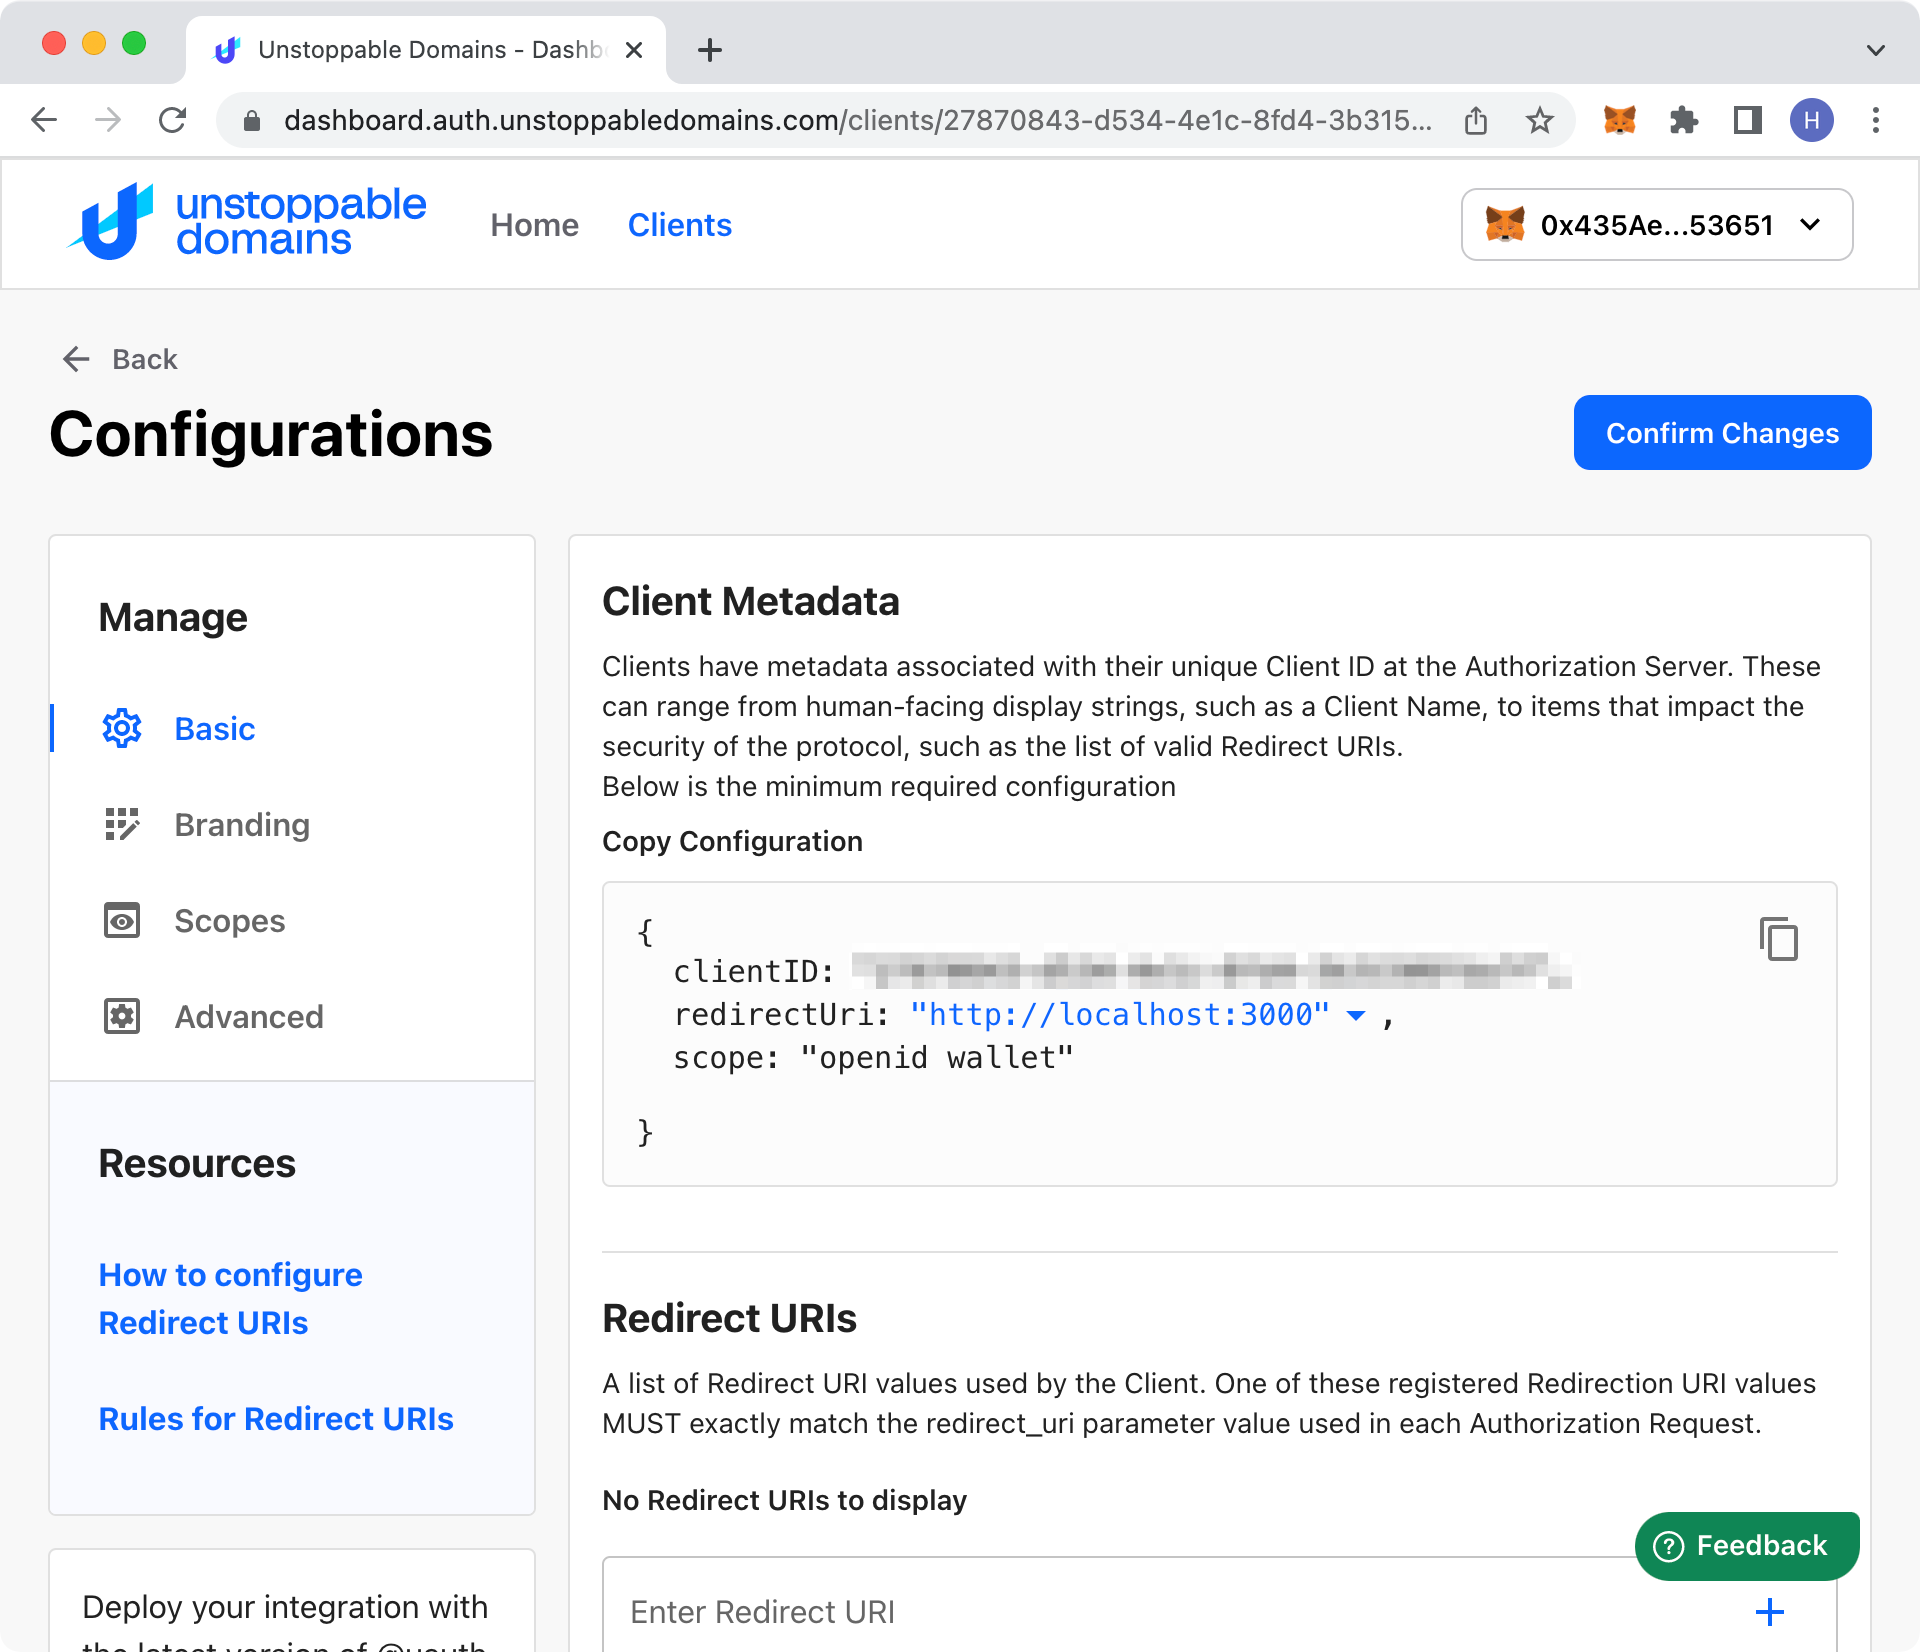Select Scopes in the Manage menu
Screen dimensions: 1920x1652
pos(229,920)
